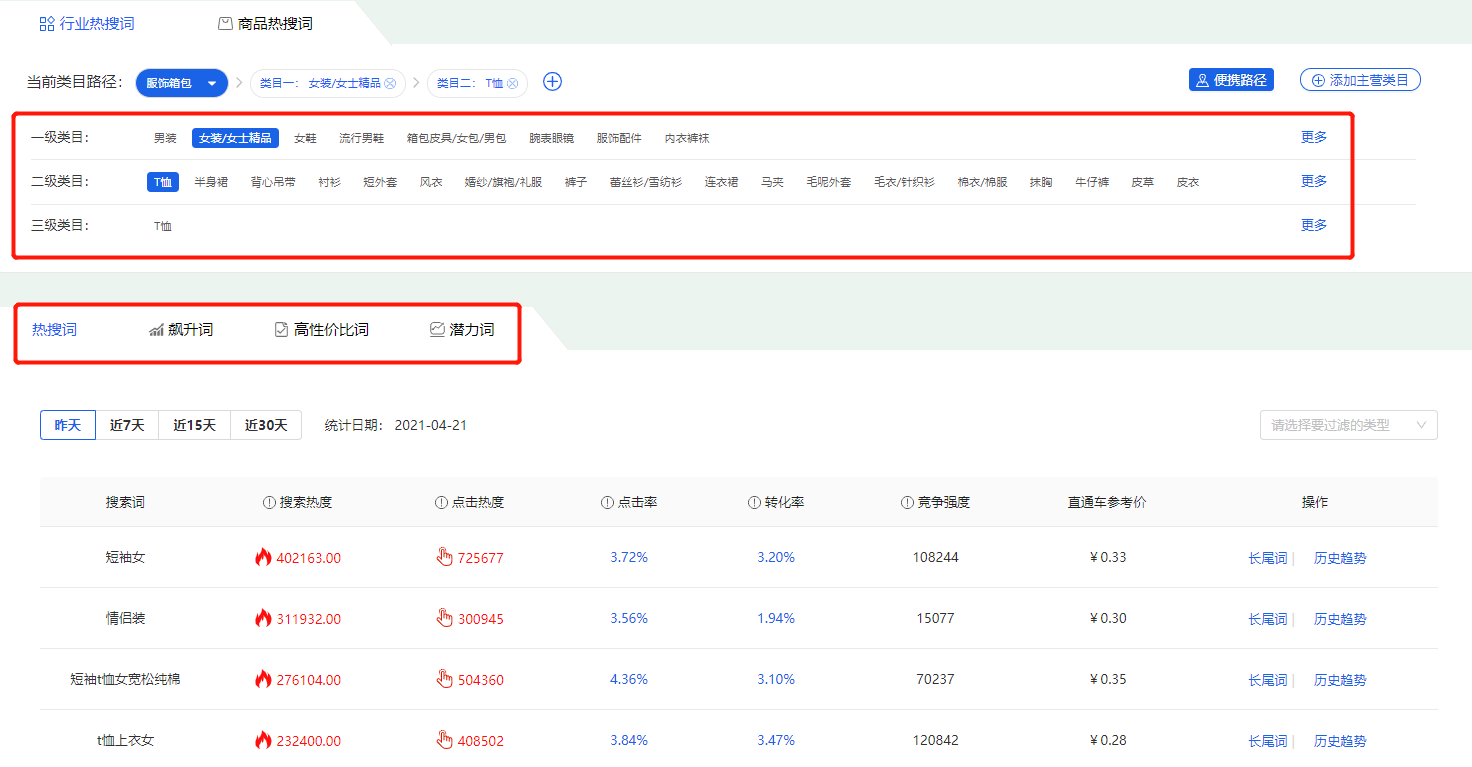The image size is (1472, 767).
Task: Remove the 类目二 T恤 filter tag
Action: point(511,83)
